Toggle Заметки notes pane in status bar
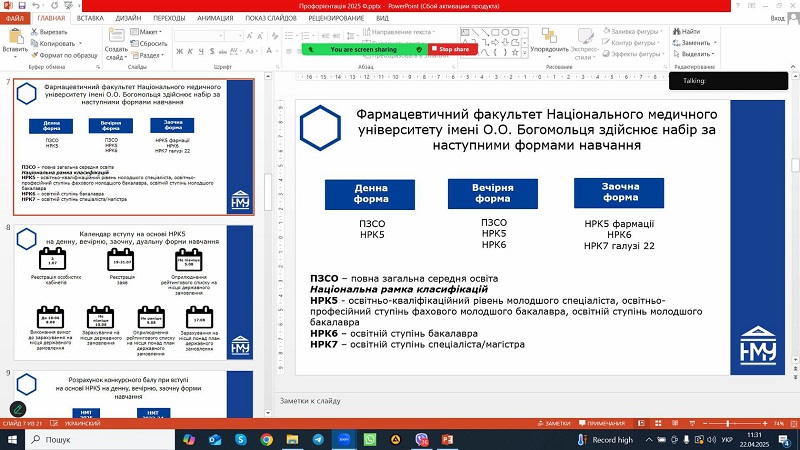The image size is (800, 450). point(554,423)
